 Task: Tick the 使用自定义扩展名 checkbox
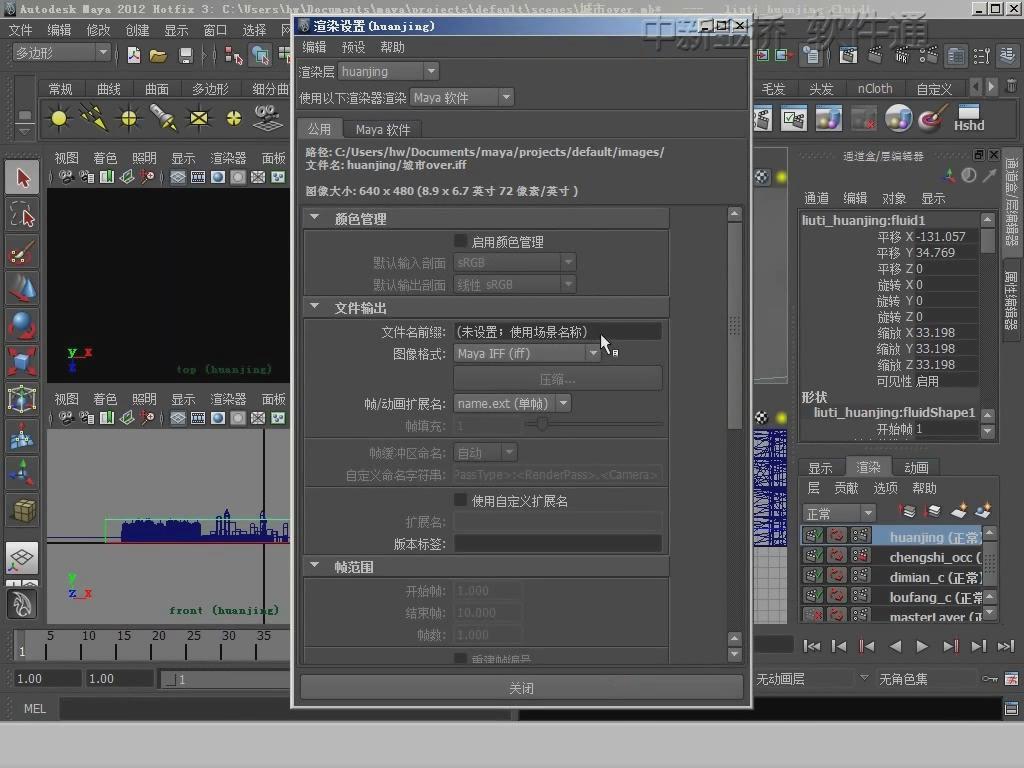(460, 500)
